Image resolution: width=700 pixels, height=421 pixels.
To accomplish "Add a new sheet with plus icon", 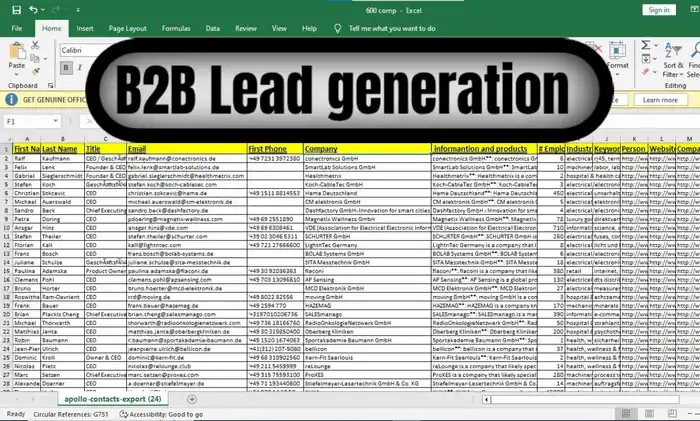I will click(192, 400).
